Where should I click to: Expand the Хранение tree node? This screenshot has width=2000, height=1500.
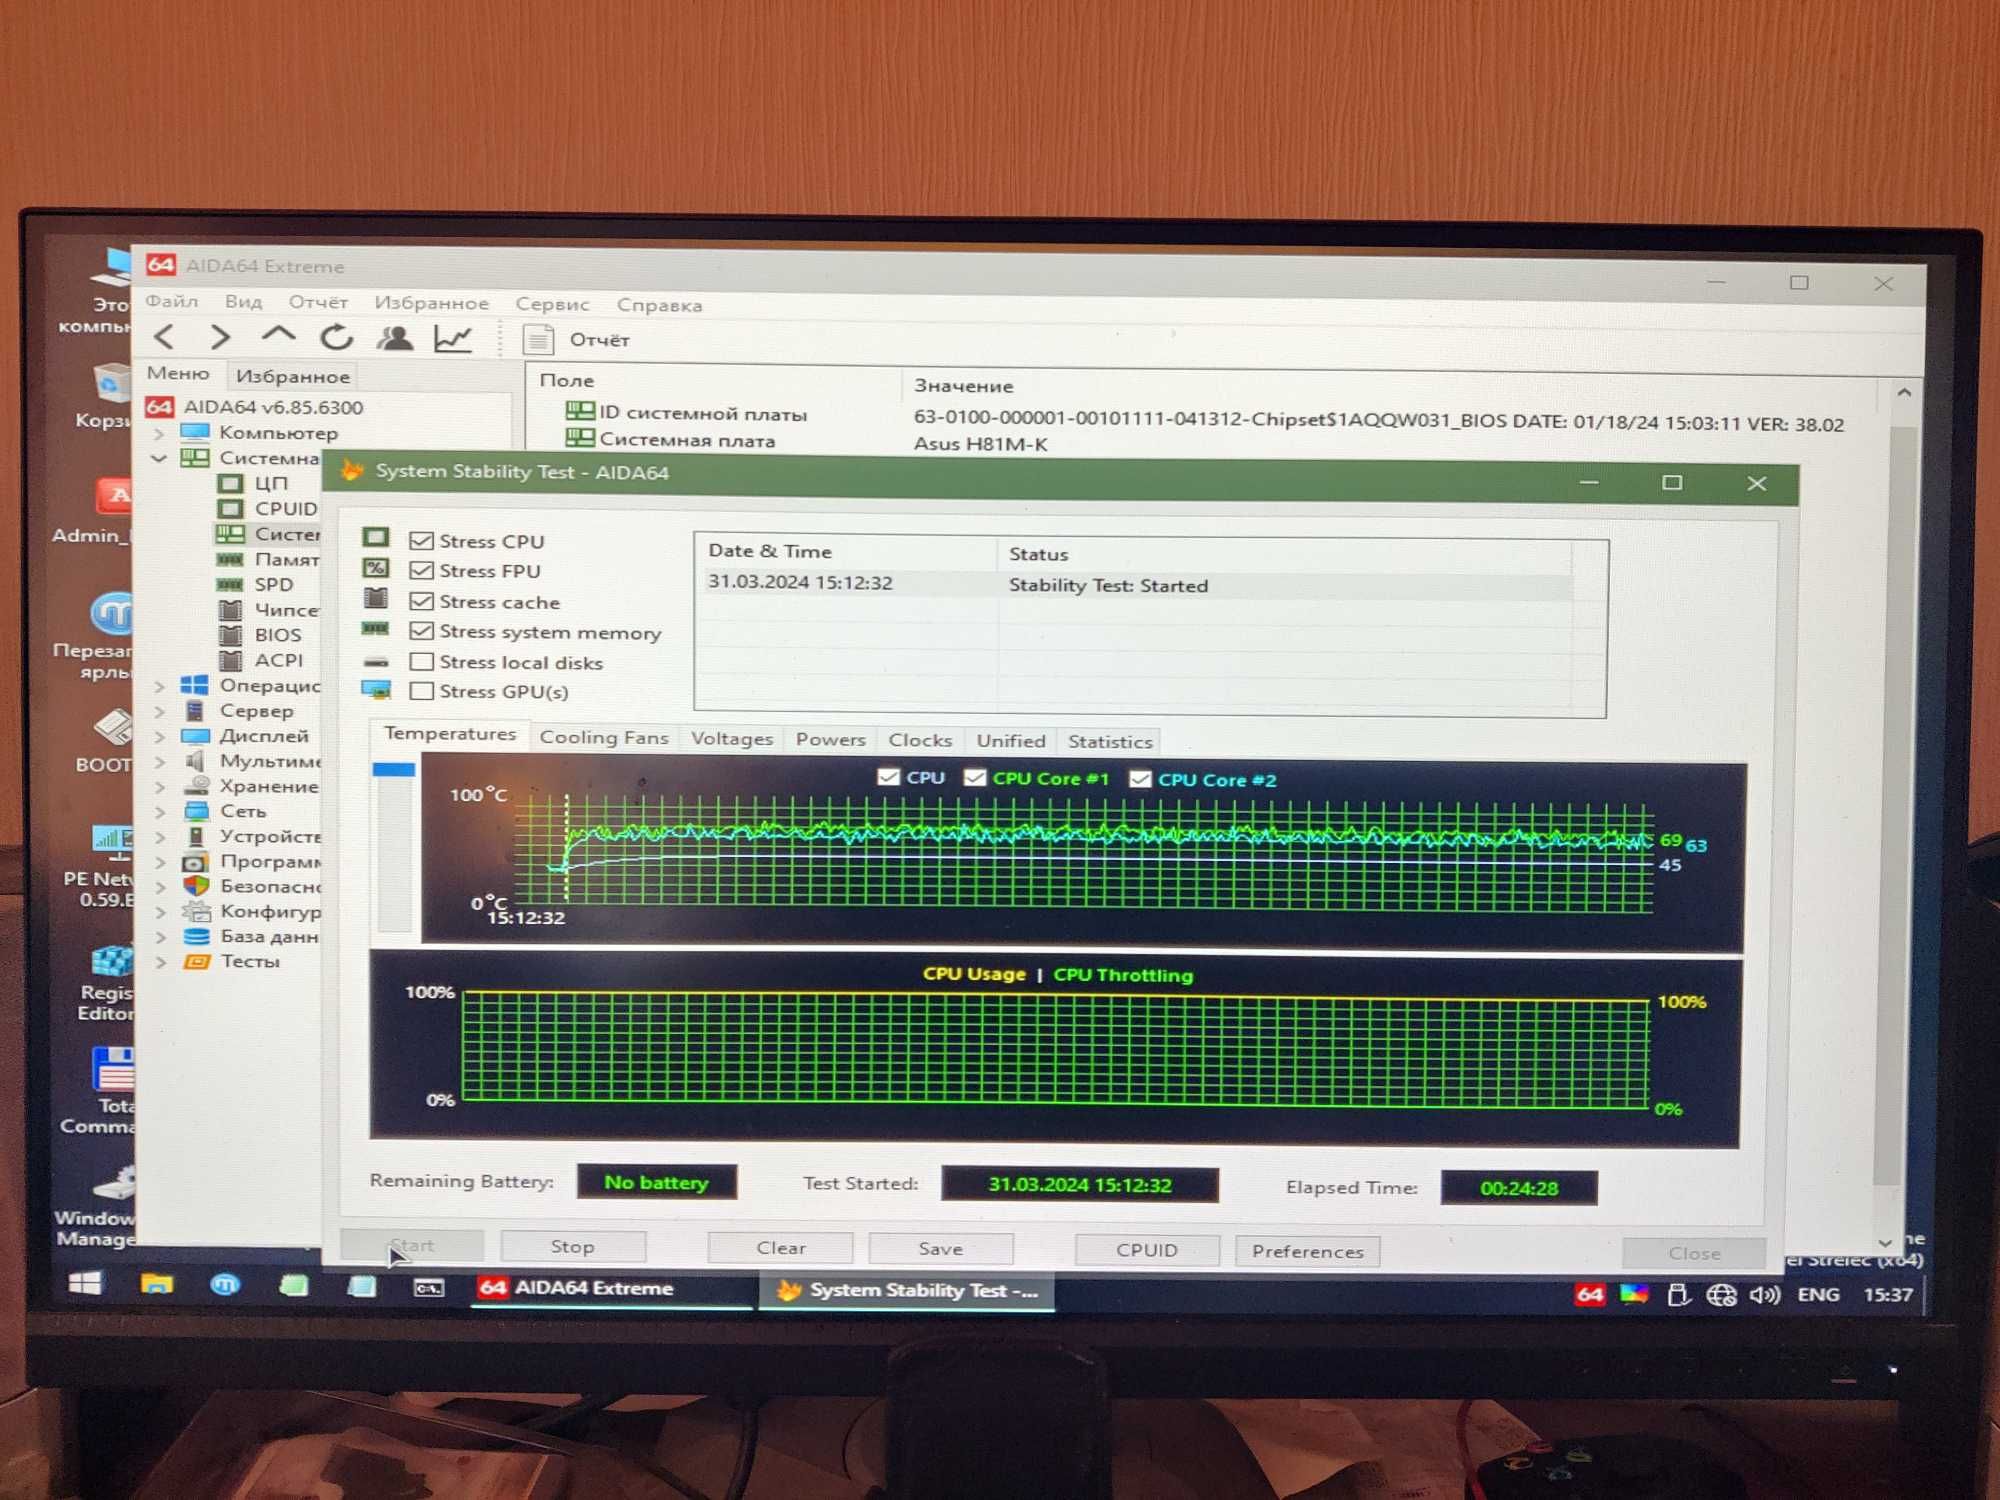[x=160, y=786]
